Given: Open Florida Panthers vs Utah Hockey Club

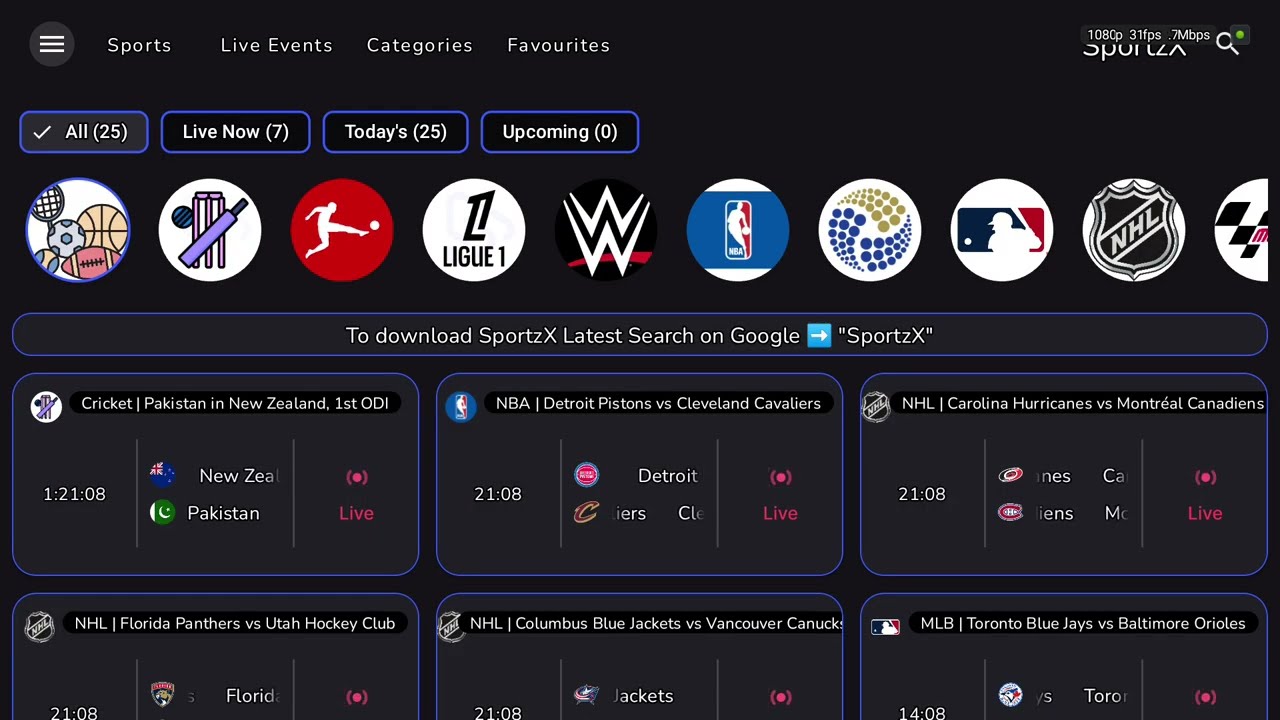Looking at the screenshot, I should point(215,657).
